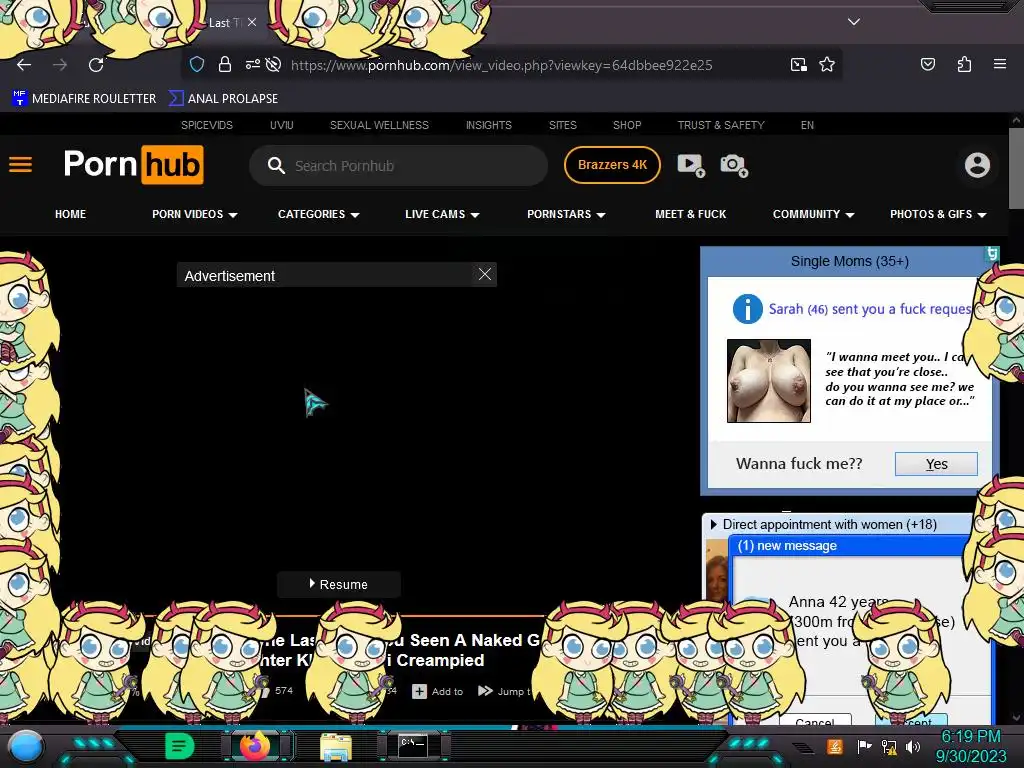The image size is (1024, 768).
Task: Click the autoplay blocked icon in address bar
Action: click(x=274, y=64)
